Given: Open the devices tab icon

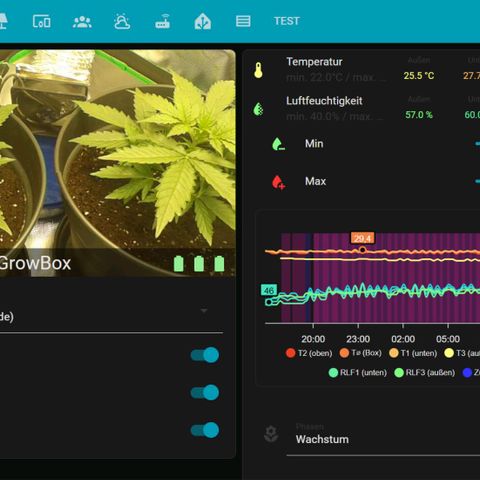Looking at the screenshot, I should (42, 21).
